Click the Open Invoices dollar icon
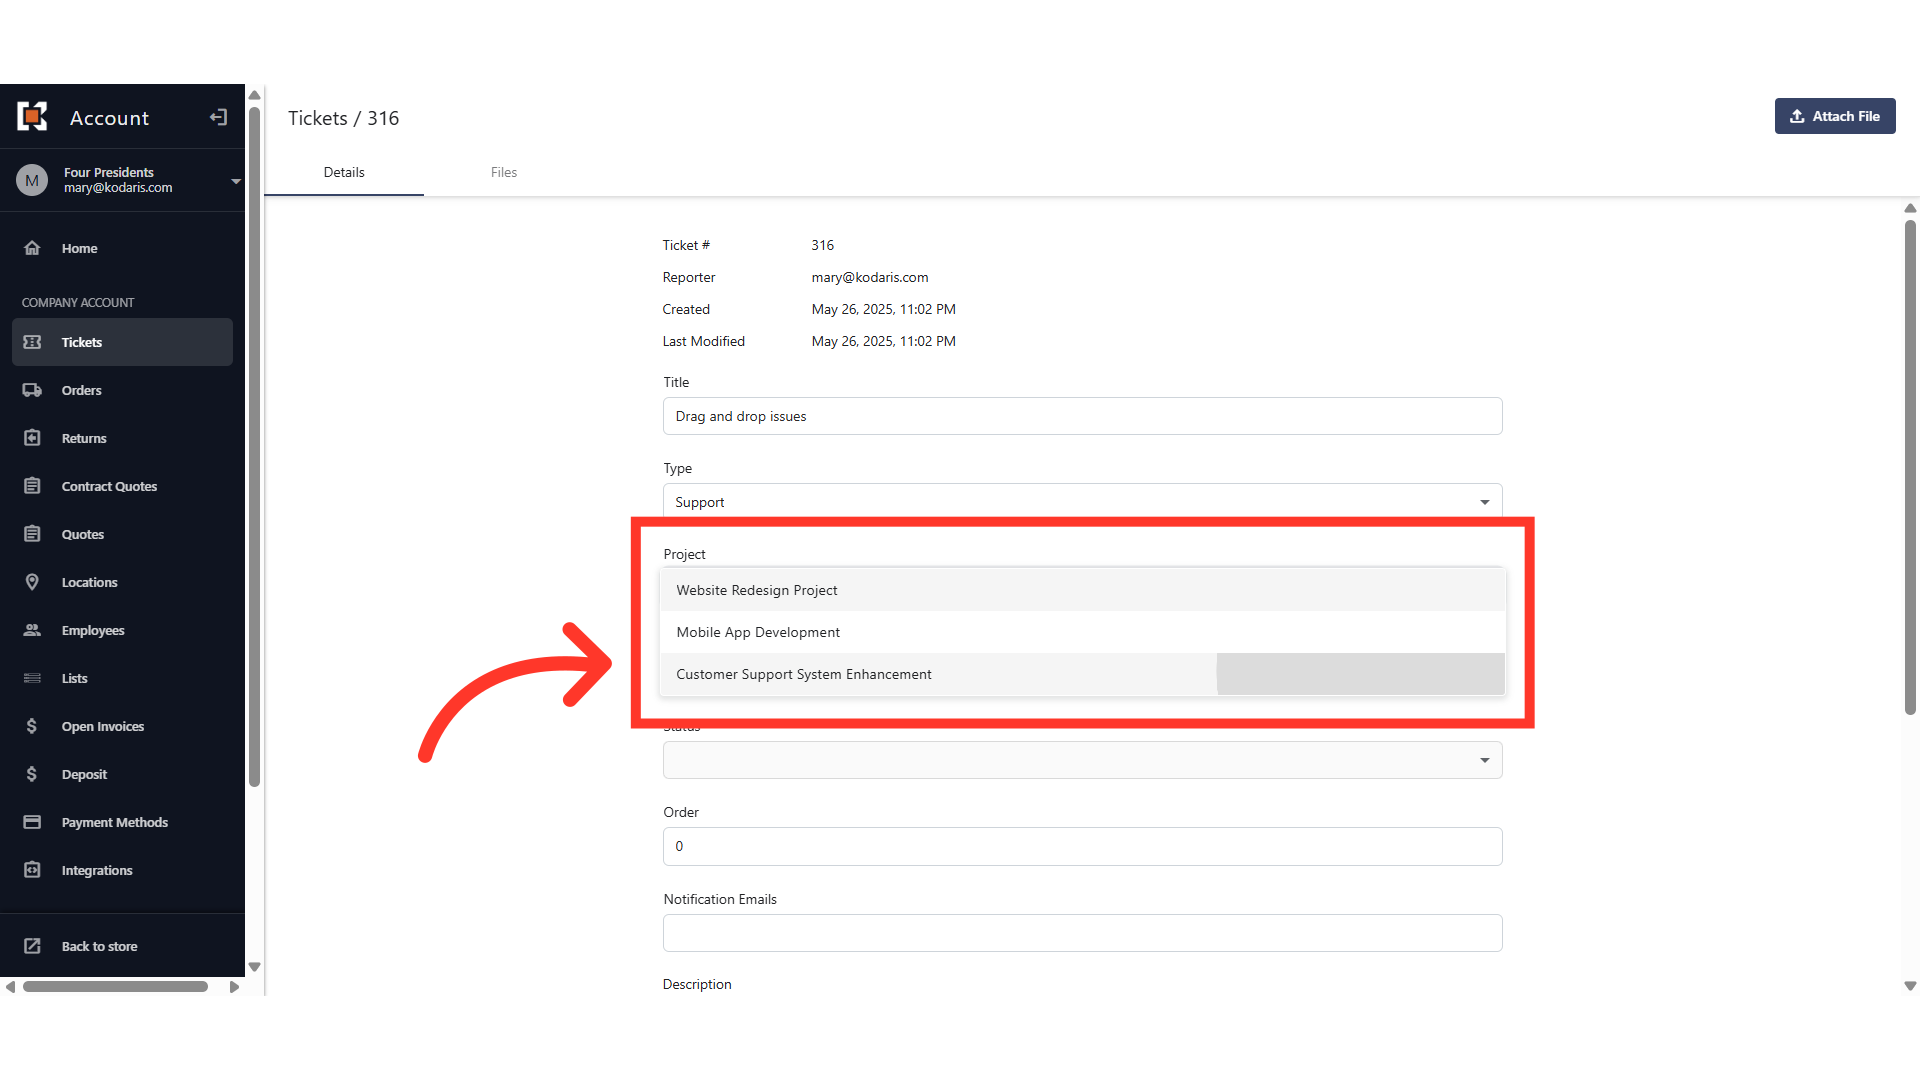 point(32,726)
